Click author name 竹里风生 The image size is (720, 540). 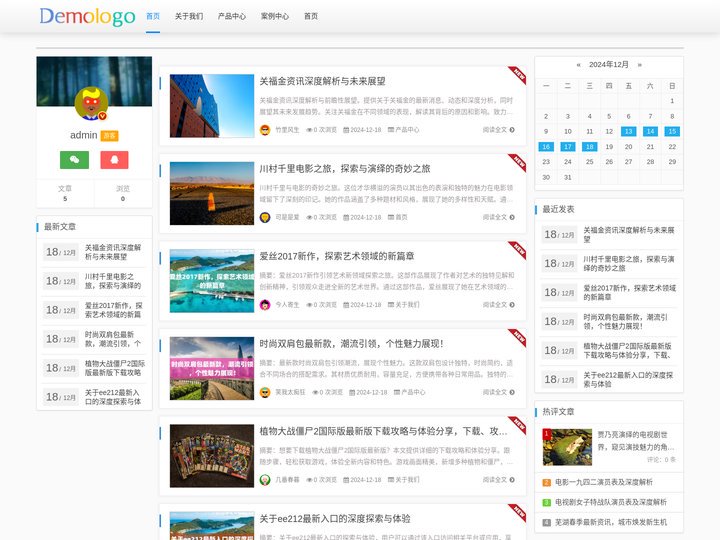click(287, 130)
